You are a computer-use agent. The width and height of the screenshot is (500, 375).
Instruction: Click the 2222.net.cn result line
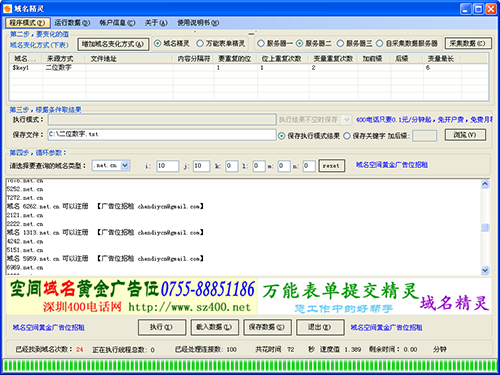point(25,224)
